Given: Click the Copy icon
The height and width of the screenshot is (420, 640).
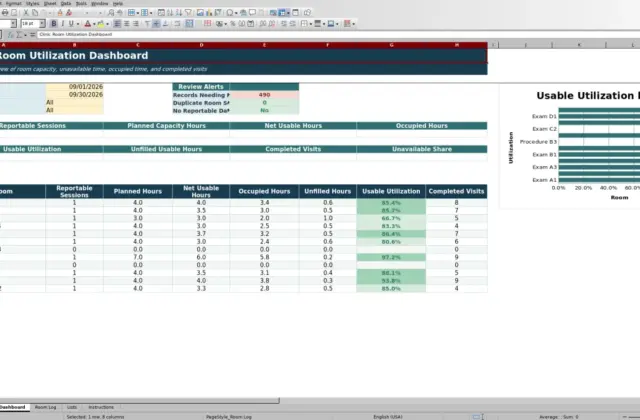Looking at the screenshot, I should pyautogui.click(x=35, y=13).
